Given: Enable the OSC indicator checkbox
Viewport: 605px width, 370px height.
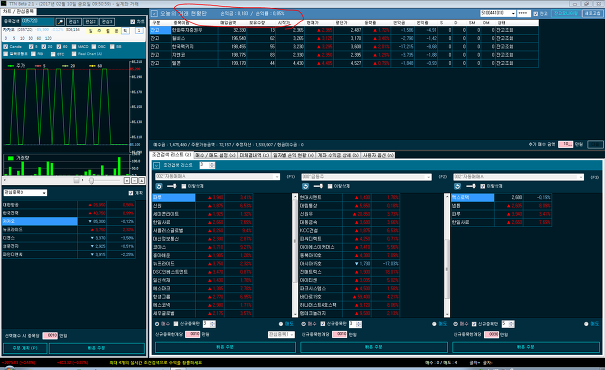Looking at the screenshot, I should pyautogui.click(x=94, y=47).
